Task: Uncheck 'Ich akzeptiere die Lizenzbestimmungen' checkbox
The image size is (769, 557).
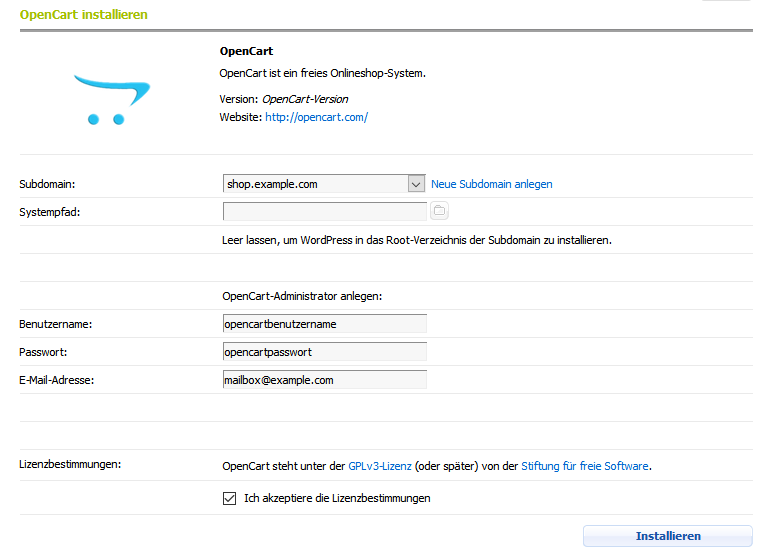Action: (x=229, y=498)
